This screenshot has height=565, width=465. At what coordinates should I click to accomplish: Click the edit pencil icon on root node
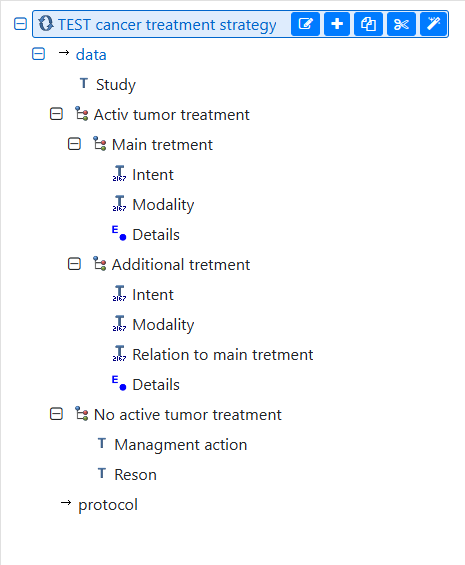(x=305, y=24)
